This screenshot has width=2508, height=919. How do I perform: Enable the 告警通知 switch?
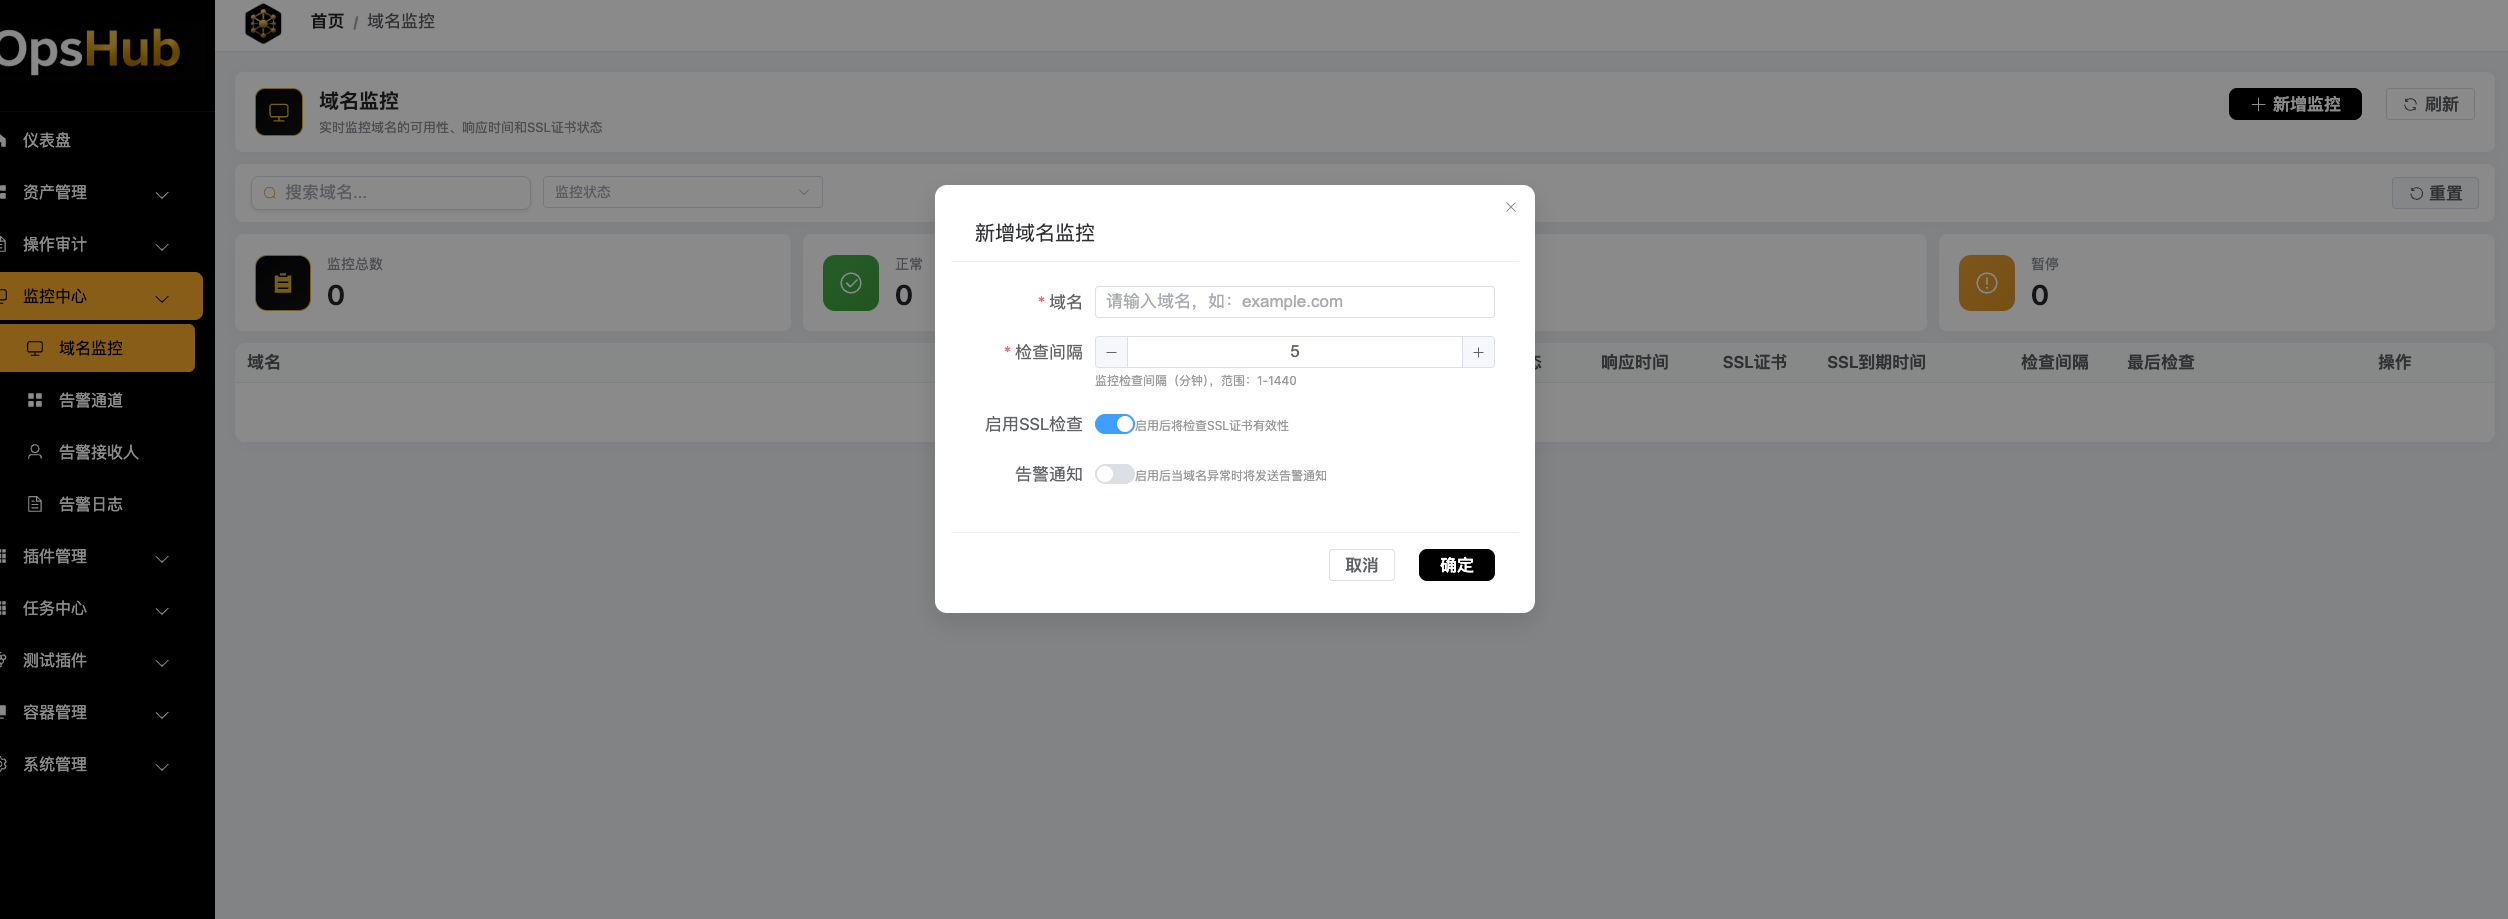point(1113,473)
